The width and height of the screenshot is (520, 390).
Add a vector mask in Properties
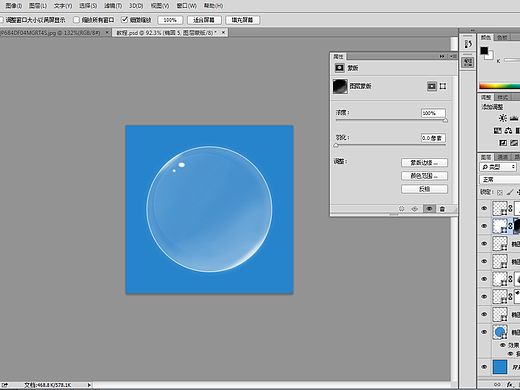tap(443, 86)
